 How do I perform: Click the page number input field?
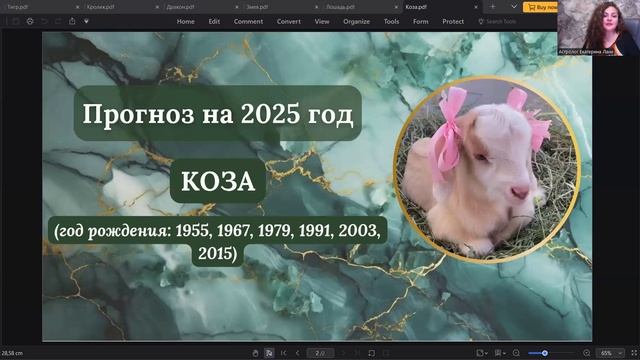pos(320,353)
